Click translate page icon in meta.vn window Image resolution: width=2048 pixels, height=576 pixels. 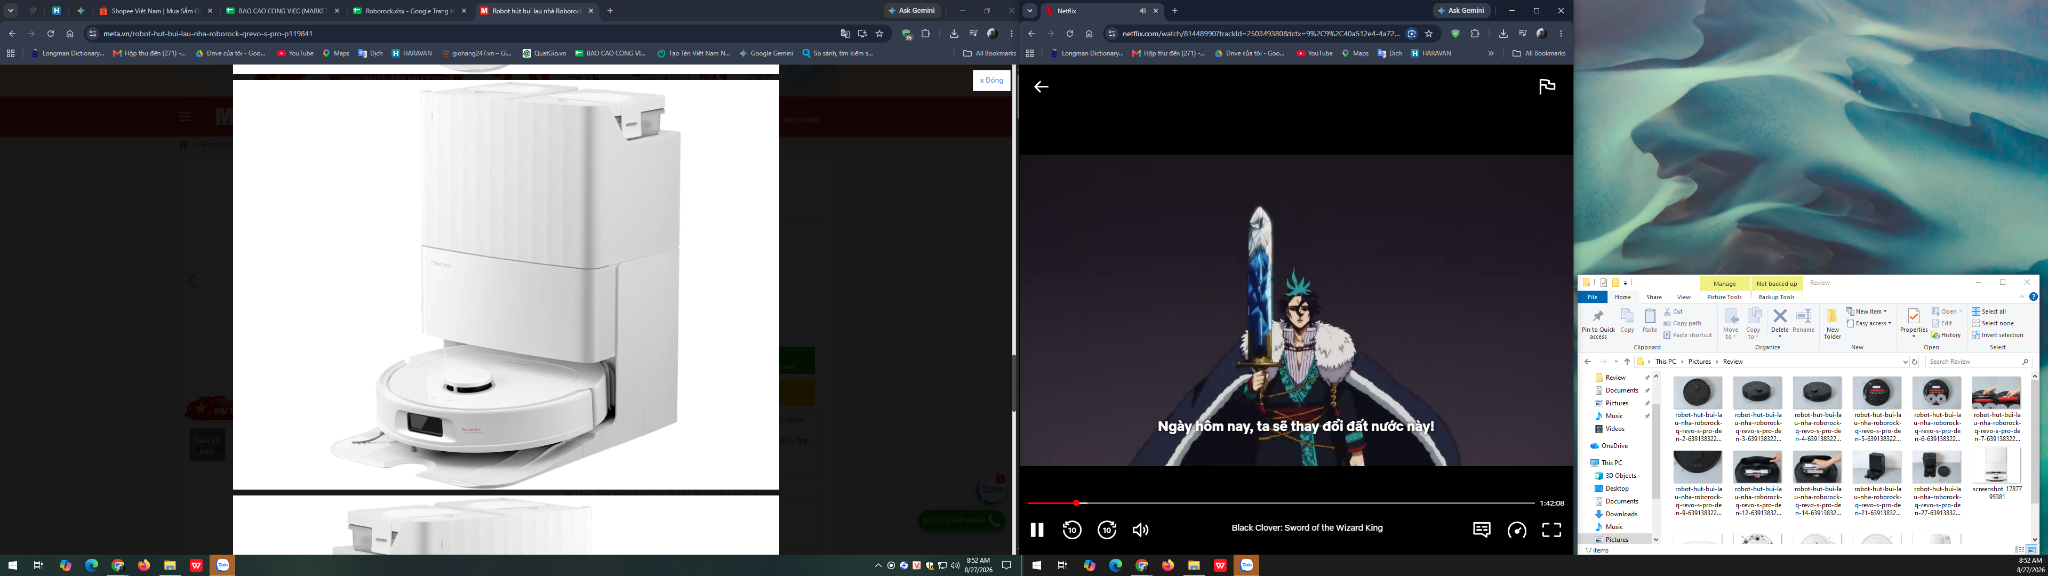pos(845,33)
